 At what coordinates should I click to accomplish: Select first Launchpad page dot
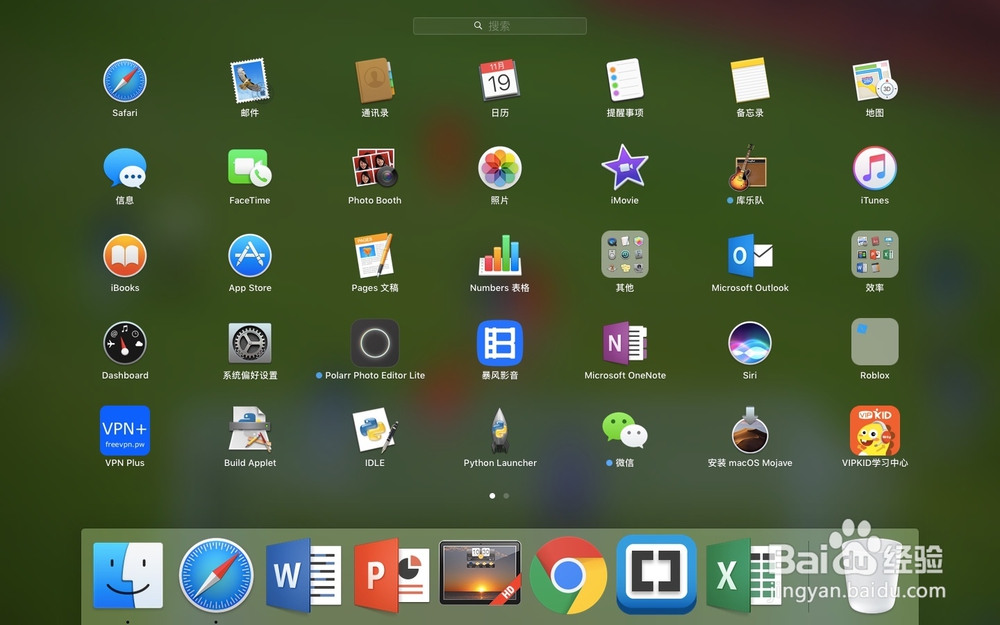[492, 496]
